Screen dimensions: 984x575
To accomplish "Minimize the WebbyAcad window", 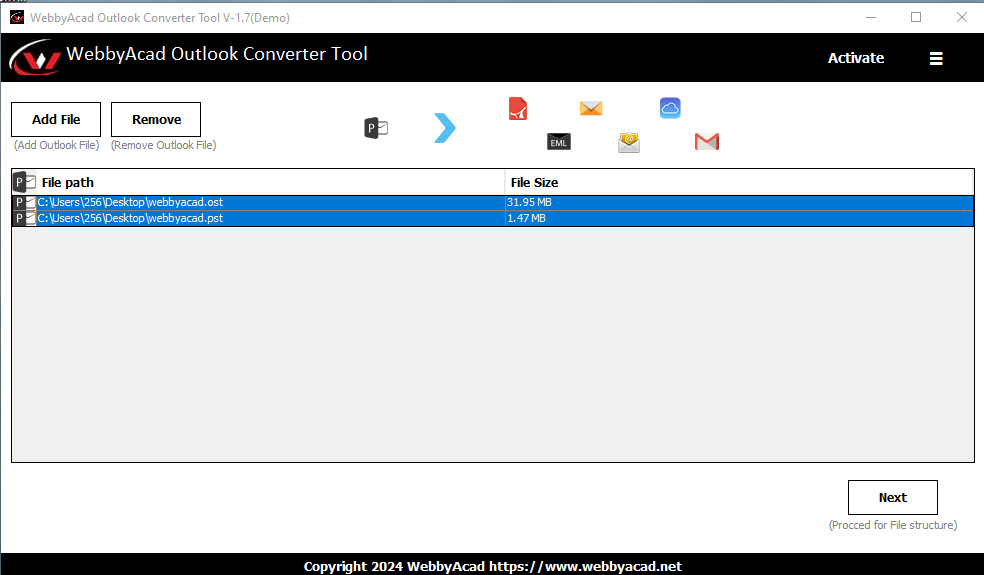I will pos(870,18).
